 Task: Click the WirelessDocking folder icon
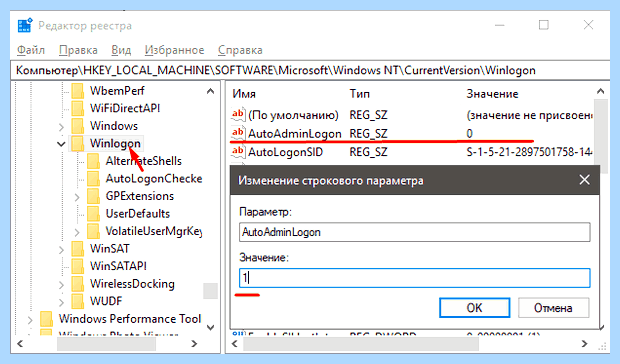(x=78, y=284)
